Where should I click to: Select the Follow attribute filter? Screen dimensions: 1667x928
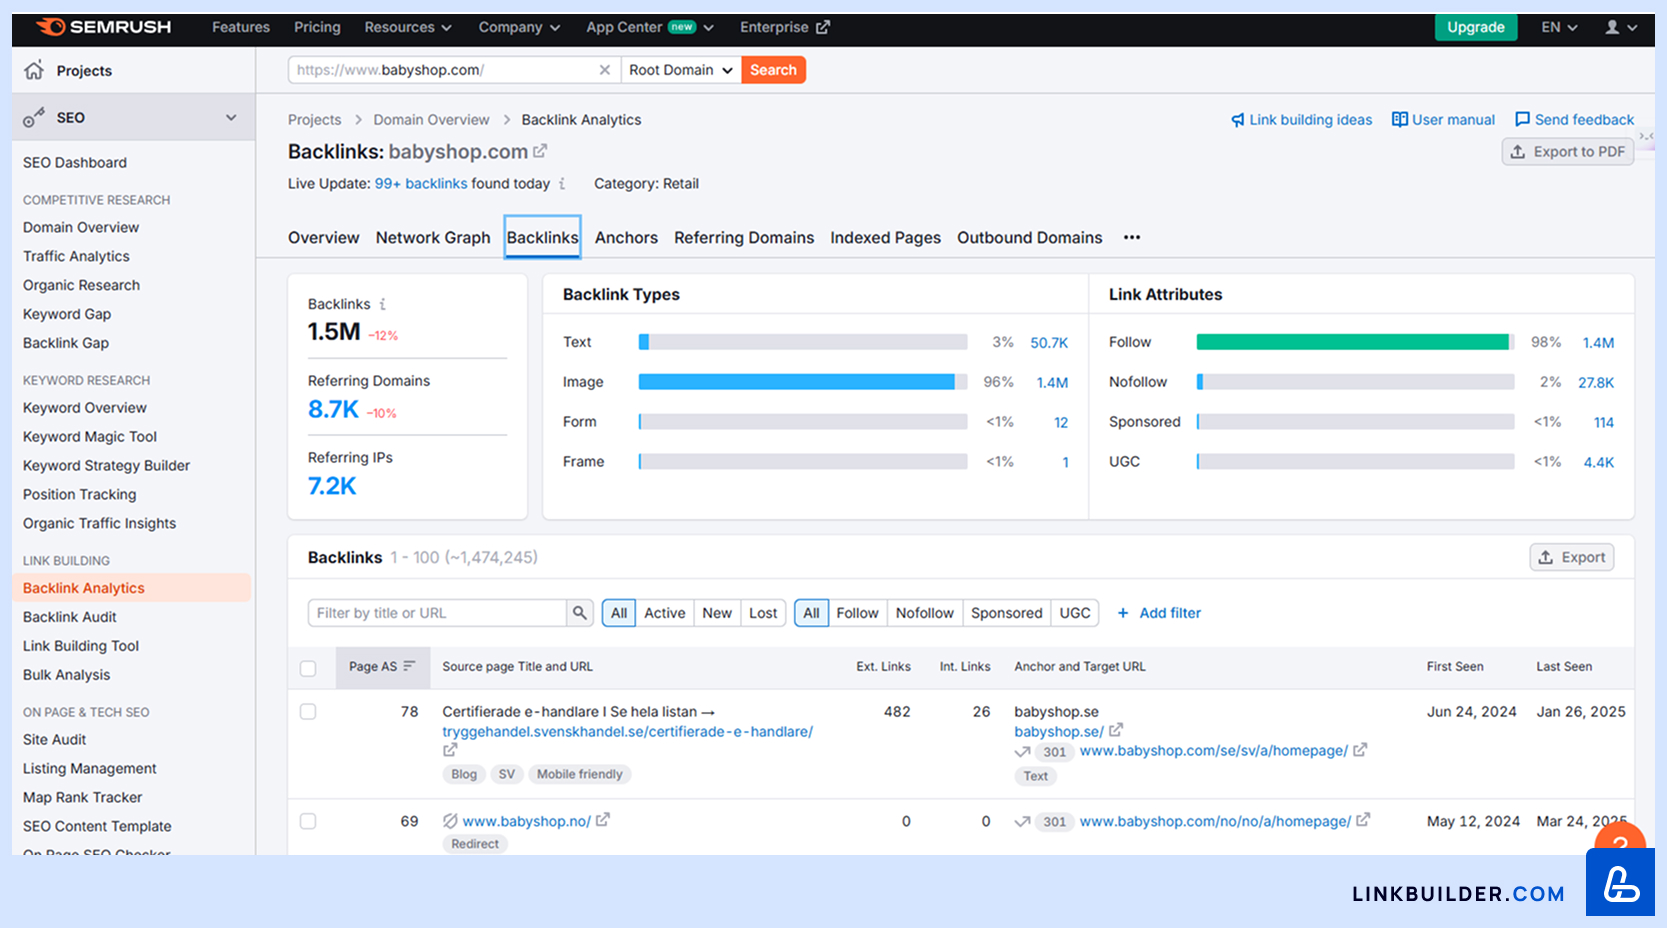[x=857, y=613]
